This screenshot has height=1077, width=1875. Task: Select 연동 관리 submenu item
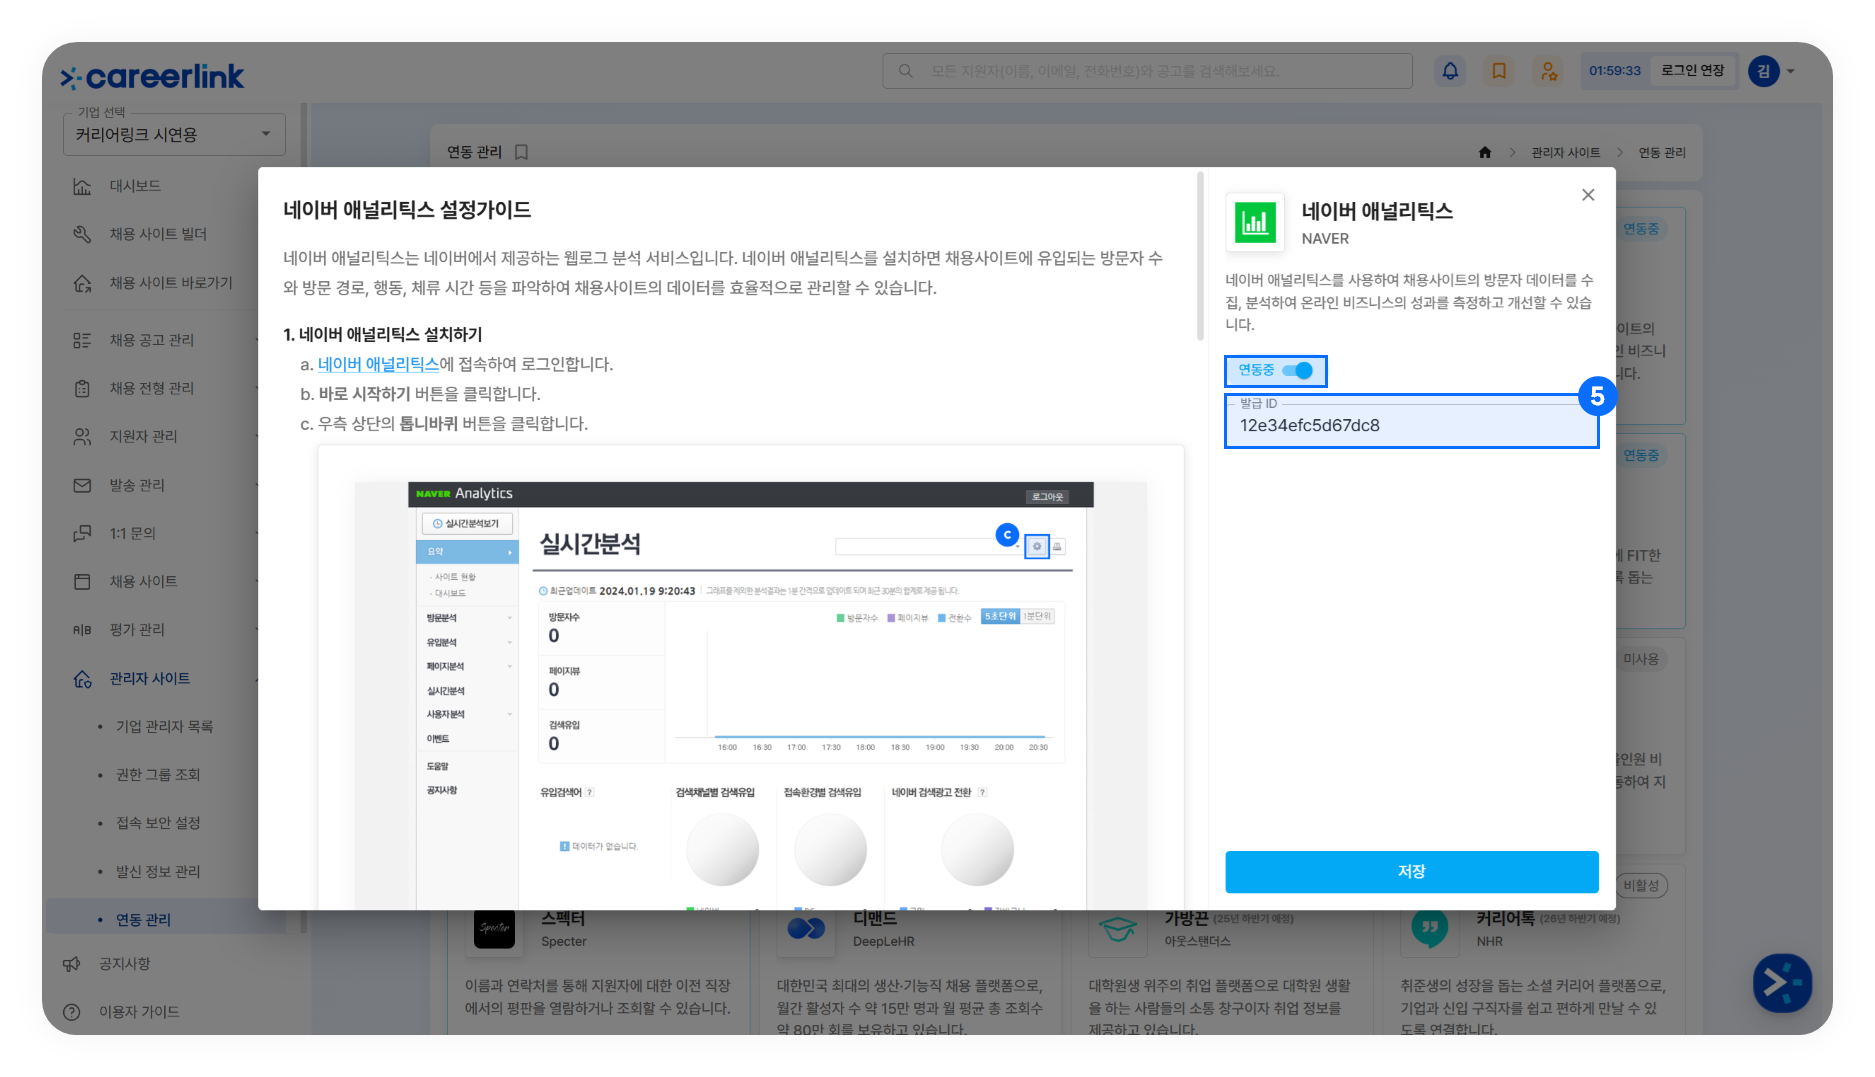pyautogui.click(x=143, y=919)
